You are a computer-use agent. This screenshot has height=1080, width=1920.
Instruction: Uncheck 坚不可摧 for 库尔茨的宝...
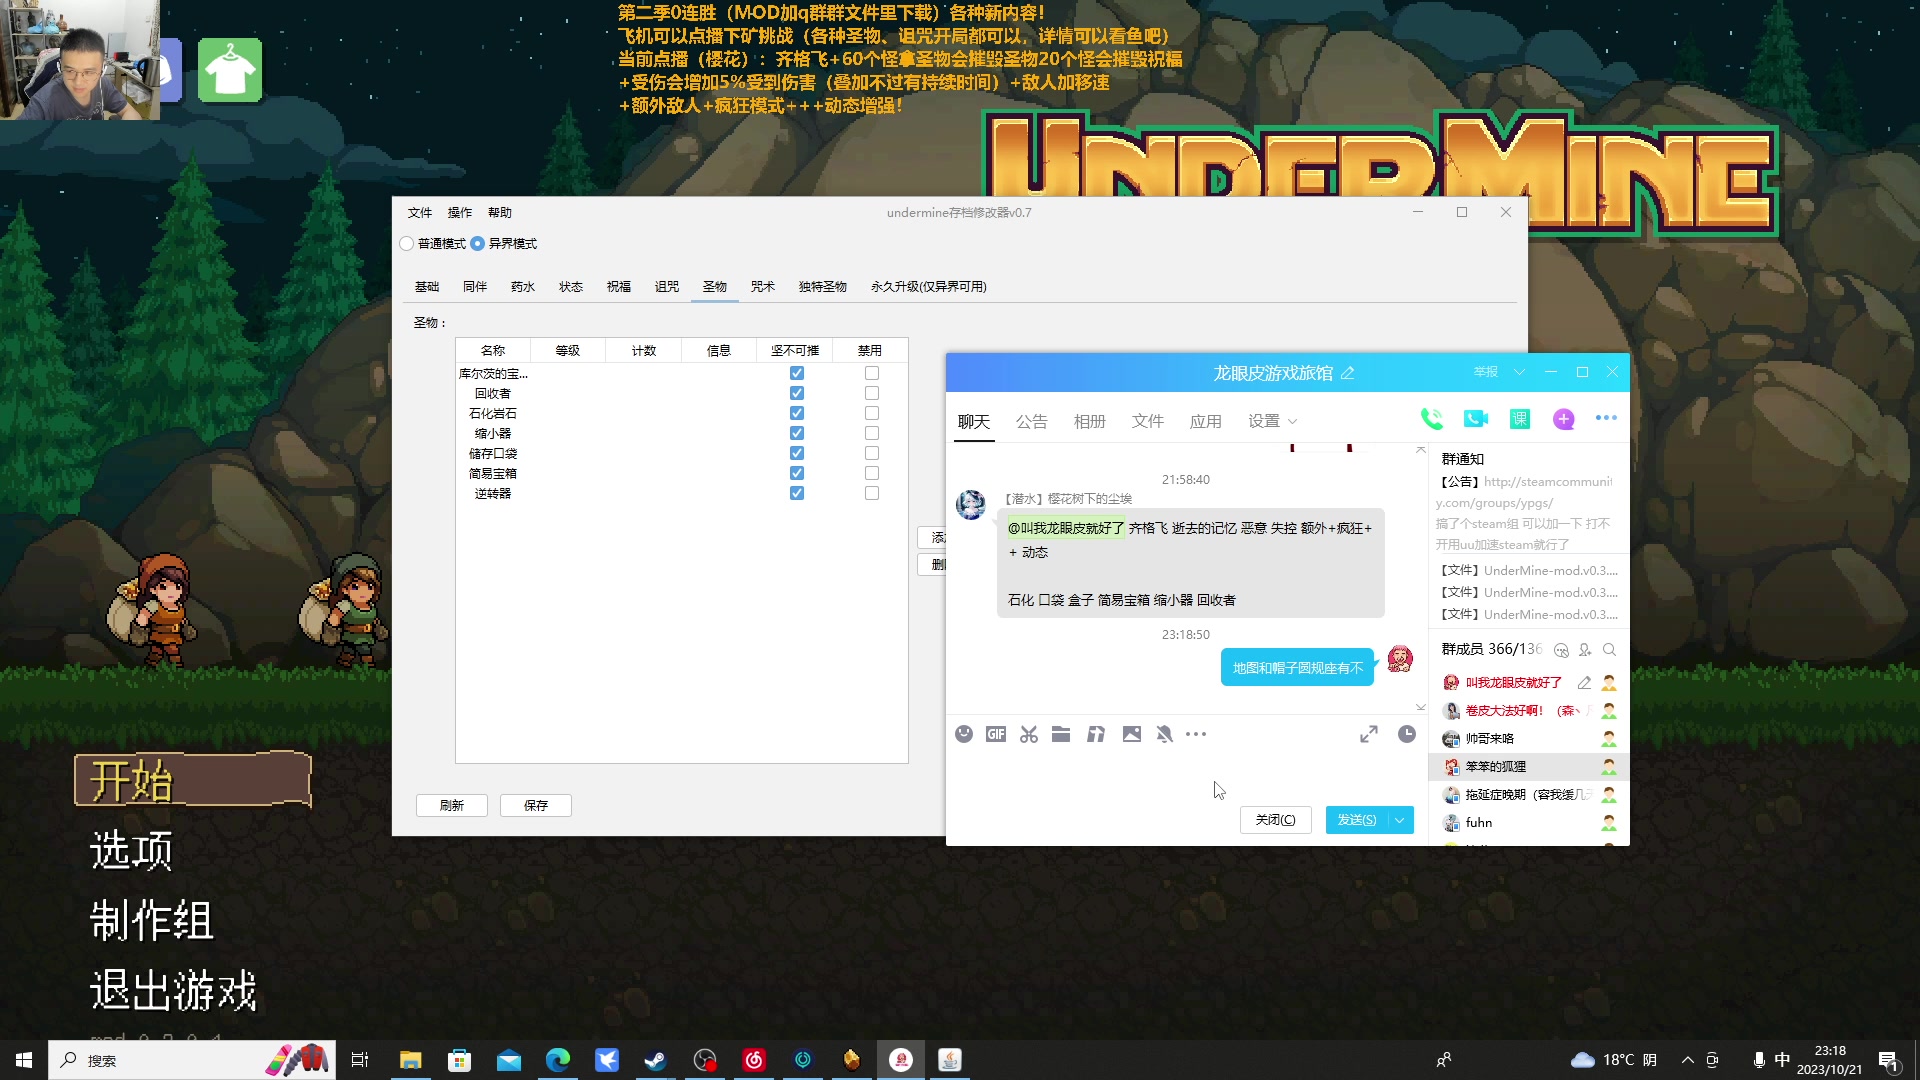(x=797, y=374)
